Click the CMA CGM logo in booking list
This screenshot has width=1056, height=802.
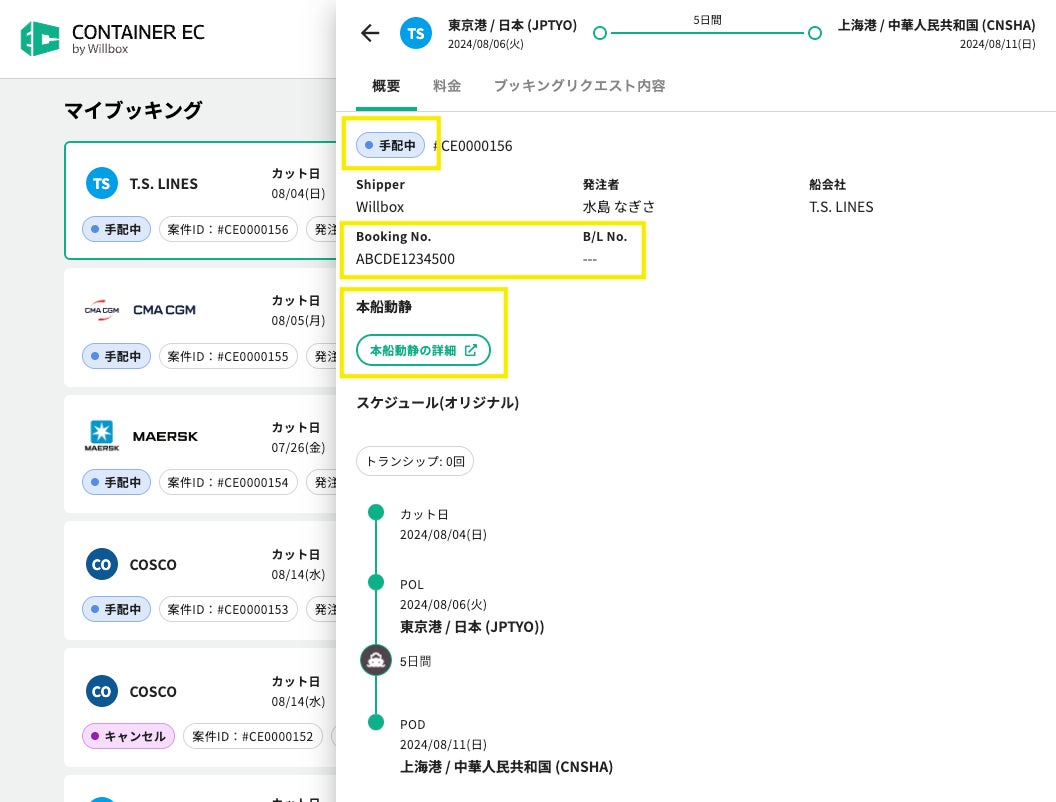coord(102,310)
